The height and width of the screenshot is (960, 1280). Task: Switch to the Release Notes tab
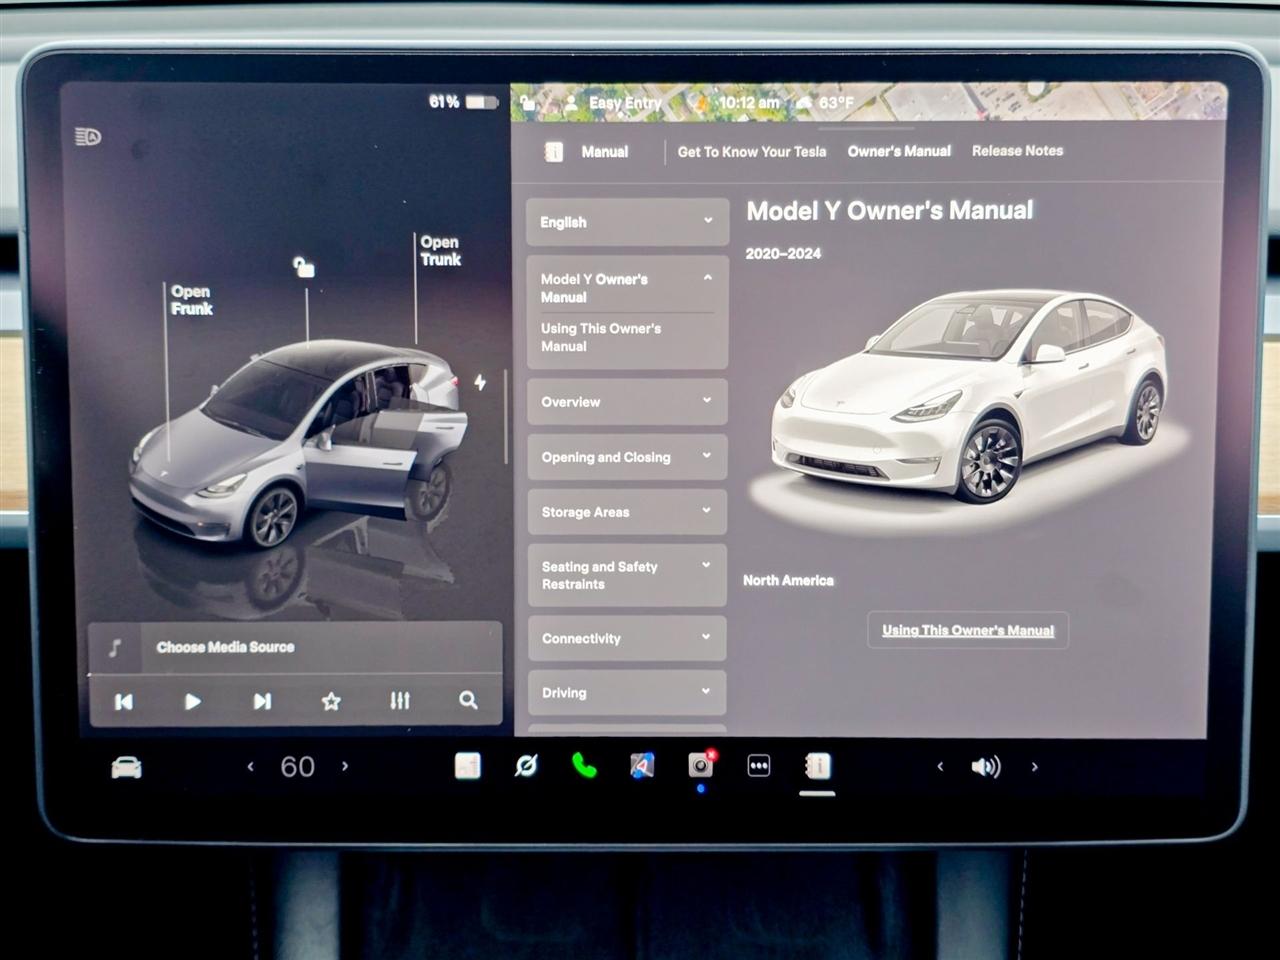click(1017, 150)
